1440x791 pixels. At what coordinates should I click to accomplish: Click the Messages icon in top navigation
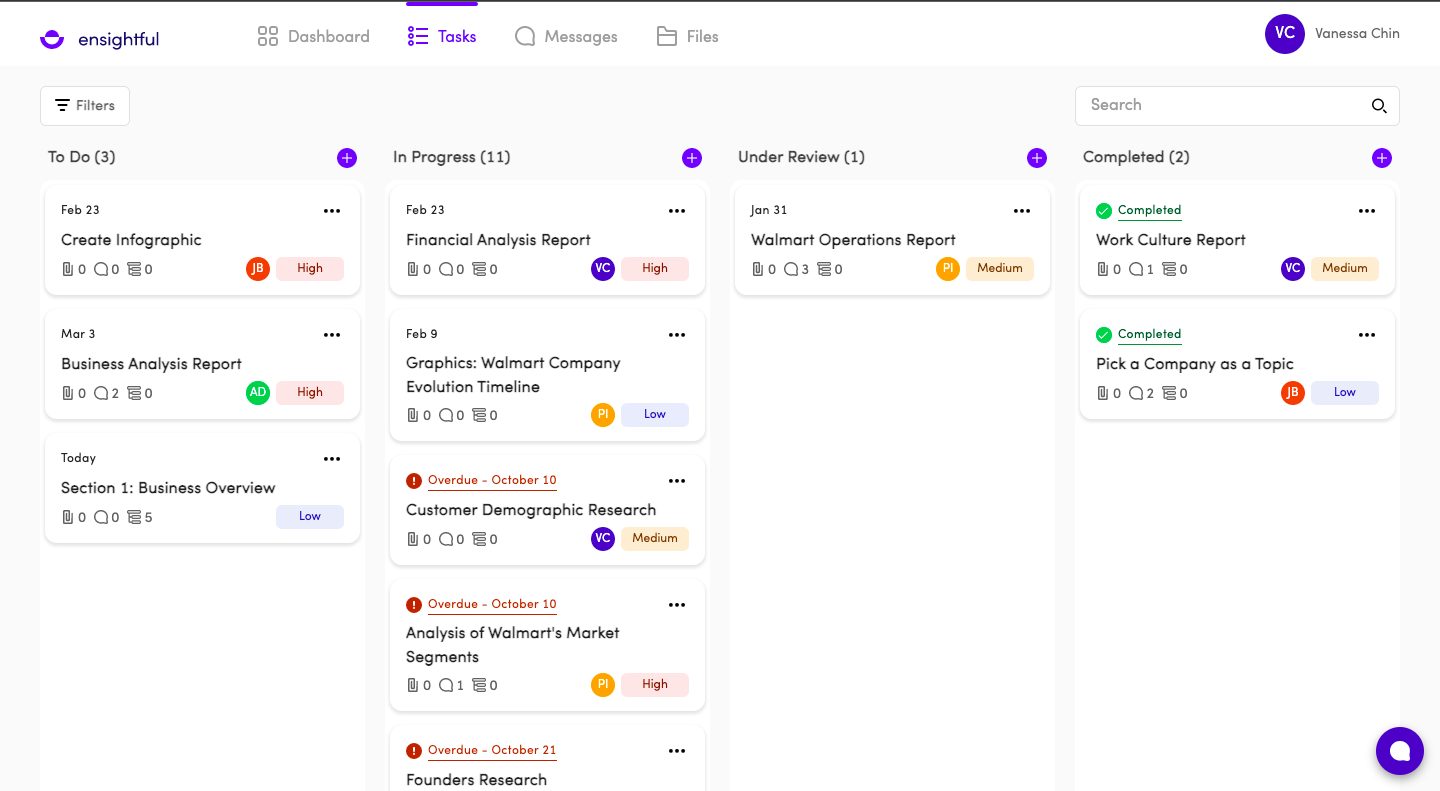[x=525, y=36]
